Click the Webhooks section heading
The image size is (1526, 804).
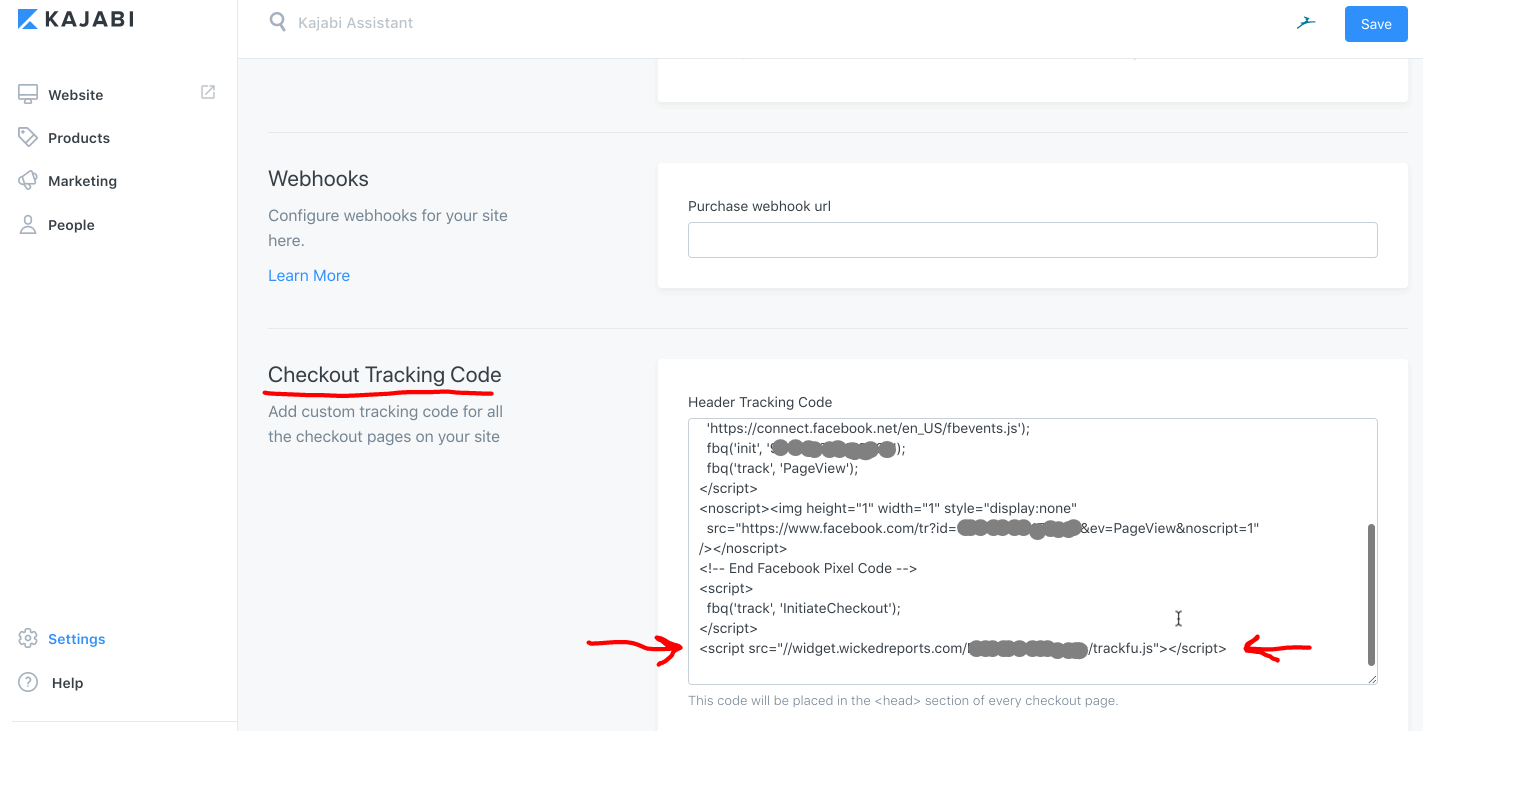318,179
